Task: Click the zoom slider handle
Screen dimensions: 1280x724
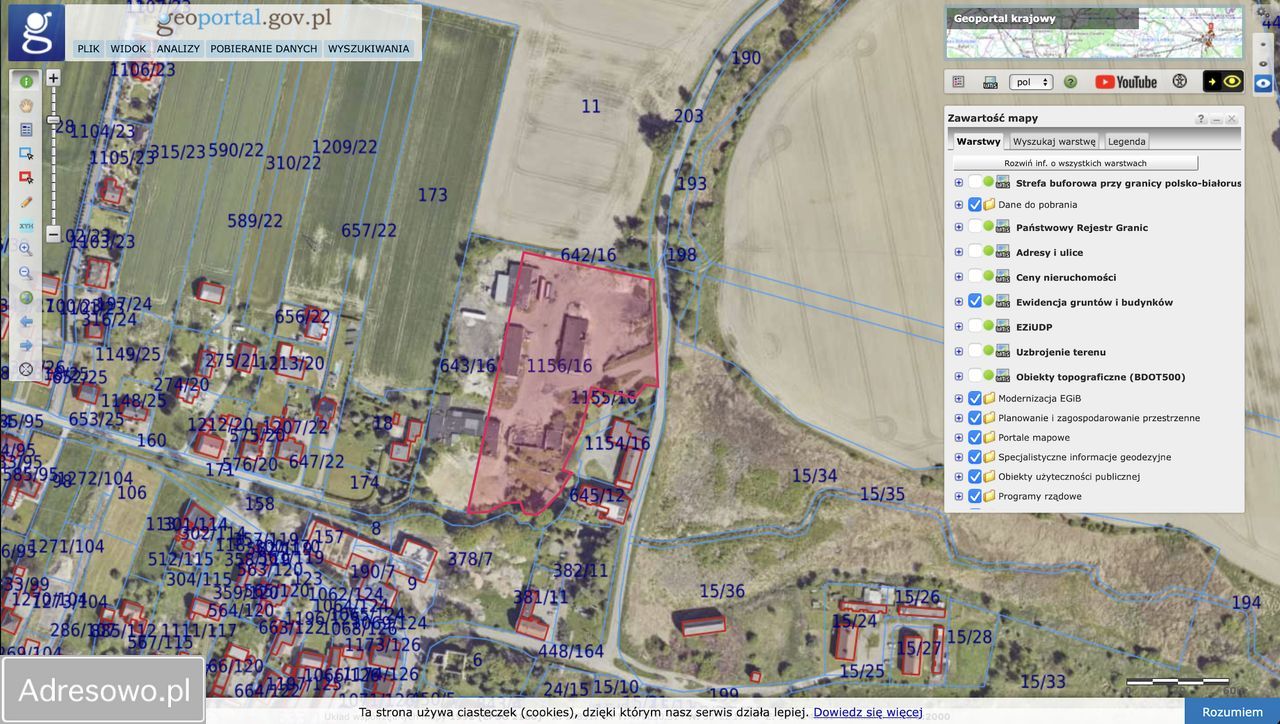Action: (x=53, y=120)
